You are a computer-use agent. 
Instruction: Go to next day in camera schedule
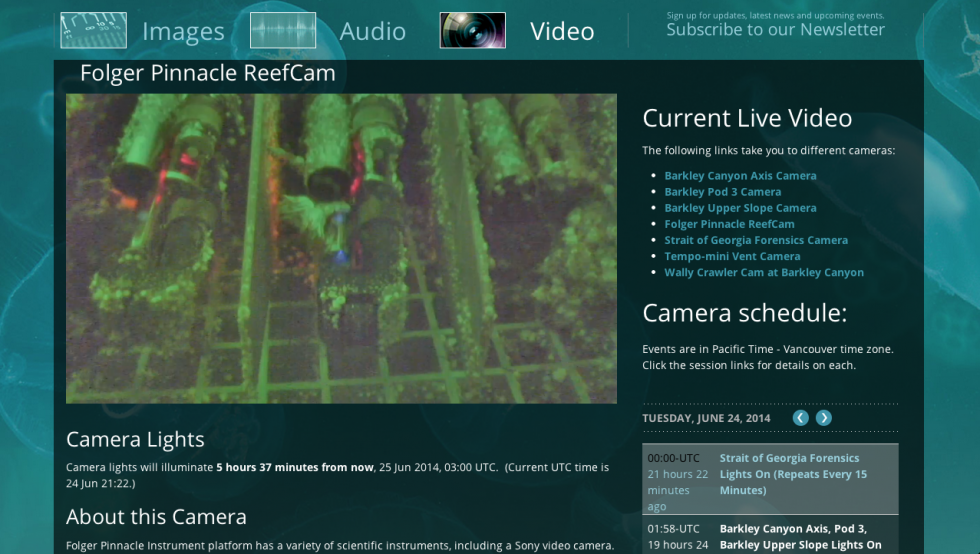824,418
